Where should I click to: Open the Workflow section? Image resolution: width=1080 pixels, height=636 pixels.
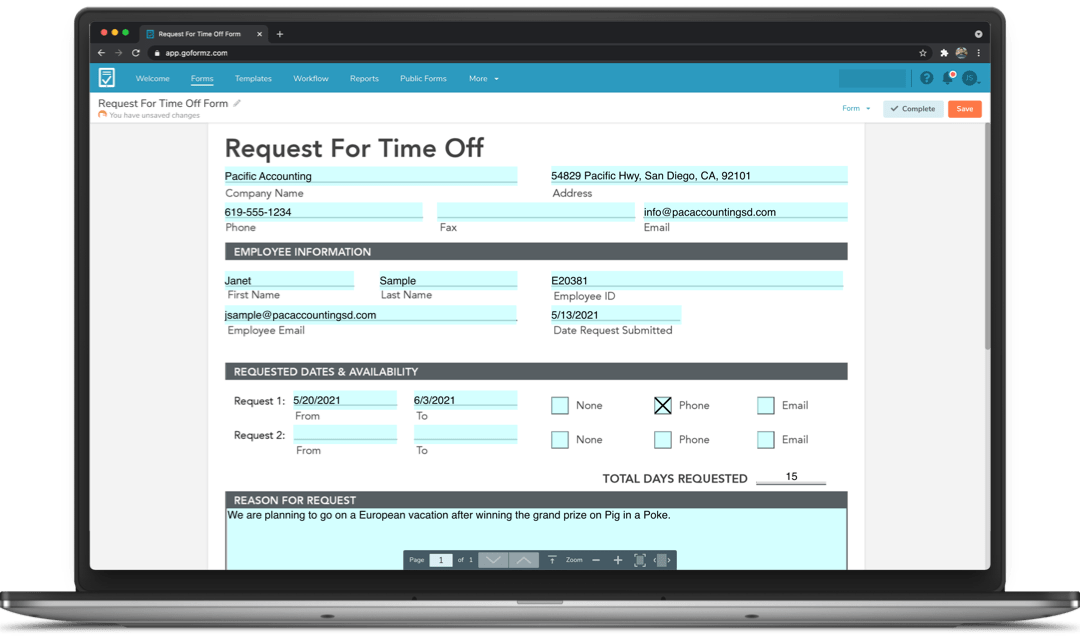(x=310, y=78)
